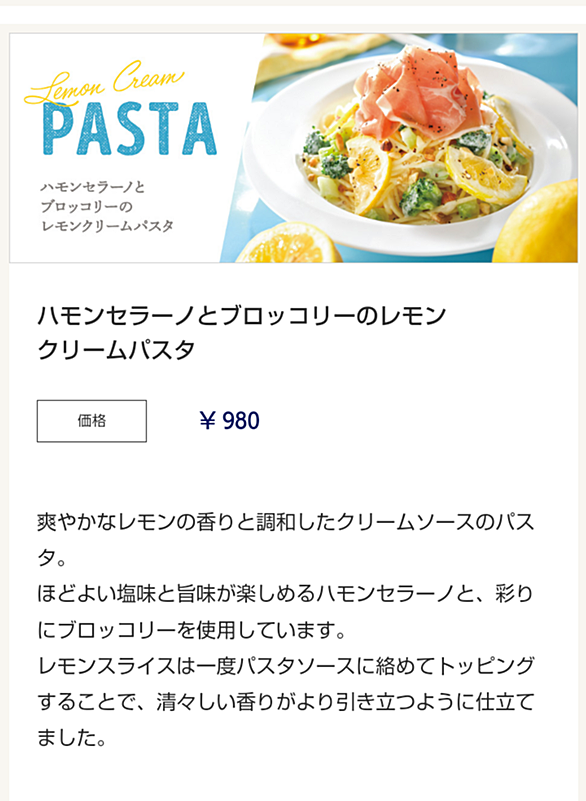586x801 pixels.
Task: Click the heading's second line クリームパスタ
Action: tap(116, 350)
